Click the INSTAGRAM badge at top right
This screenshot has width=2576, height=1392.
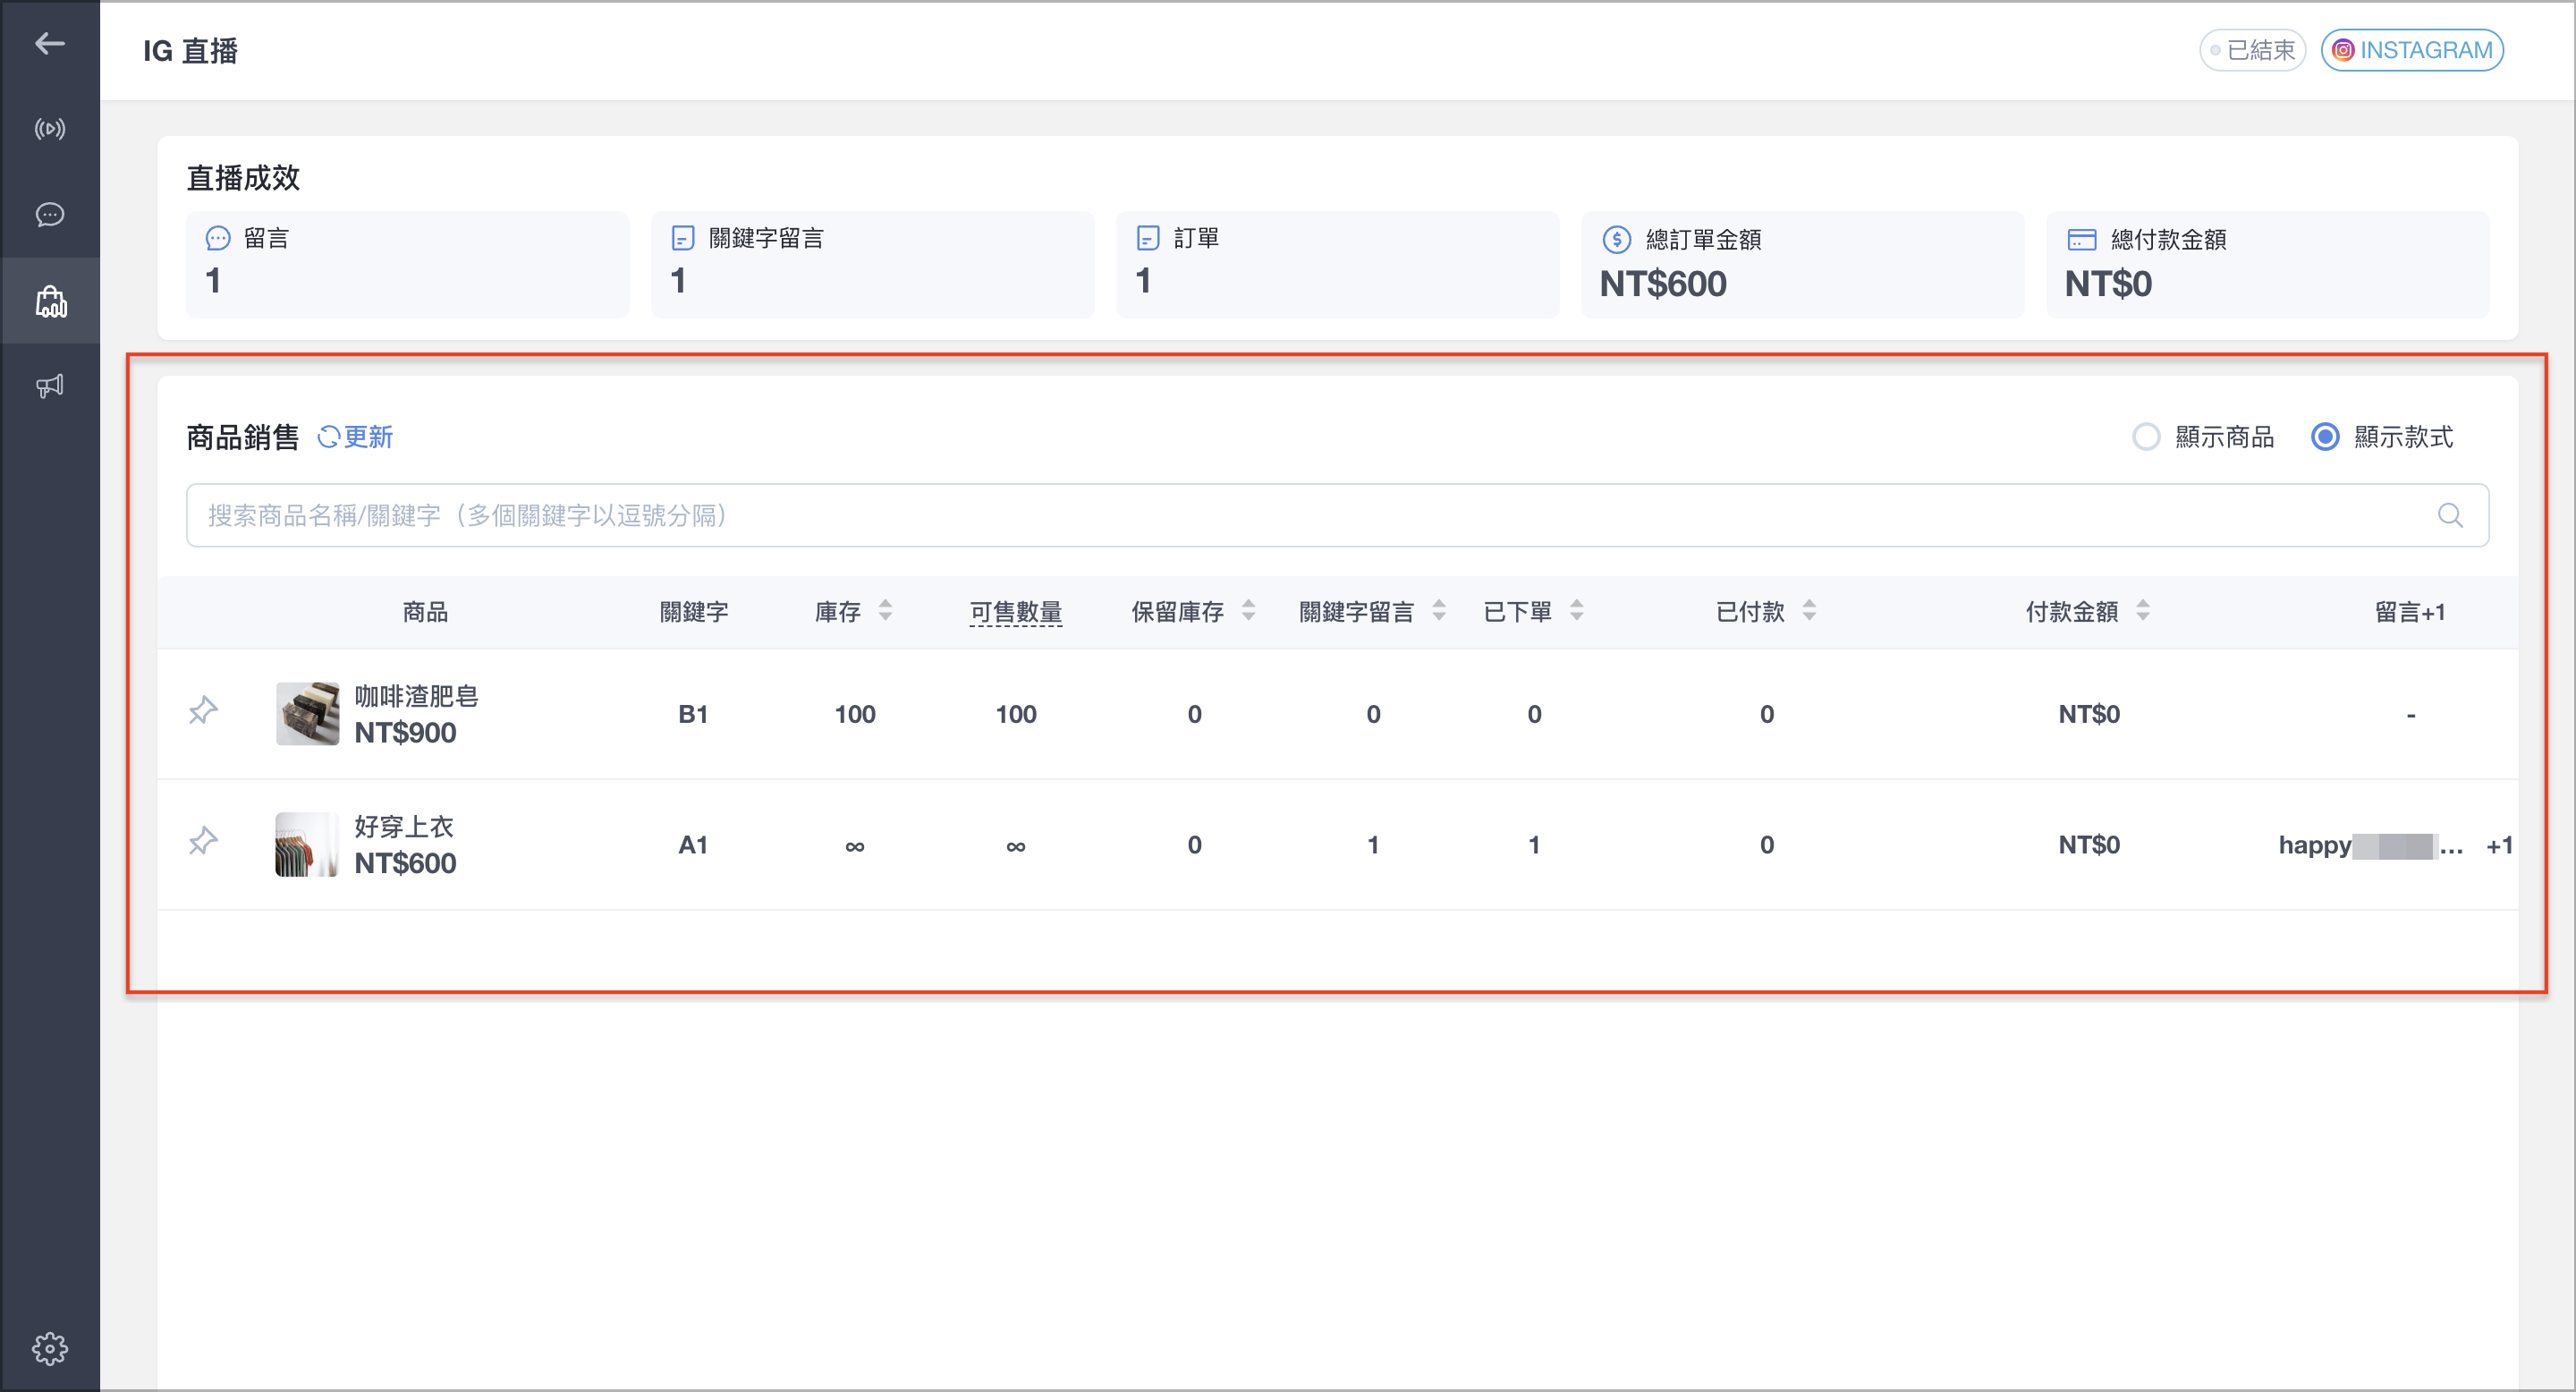2411,49
